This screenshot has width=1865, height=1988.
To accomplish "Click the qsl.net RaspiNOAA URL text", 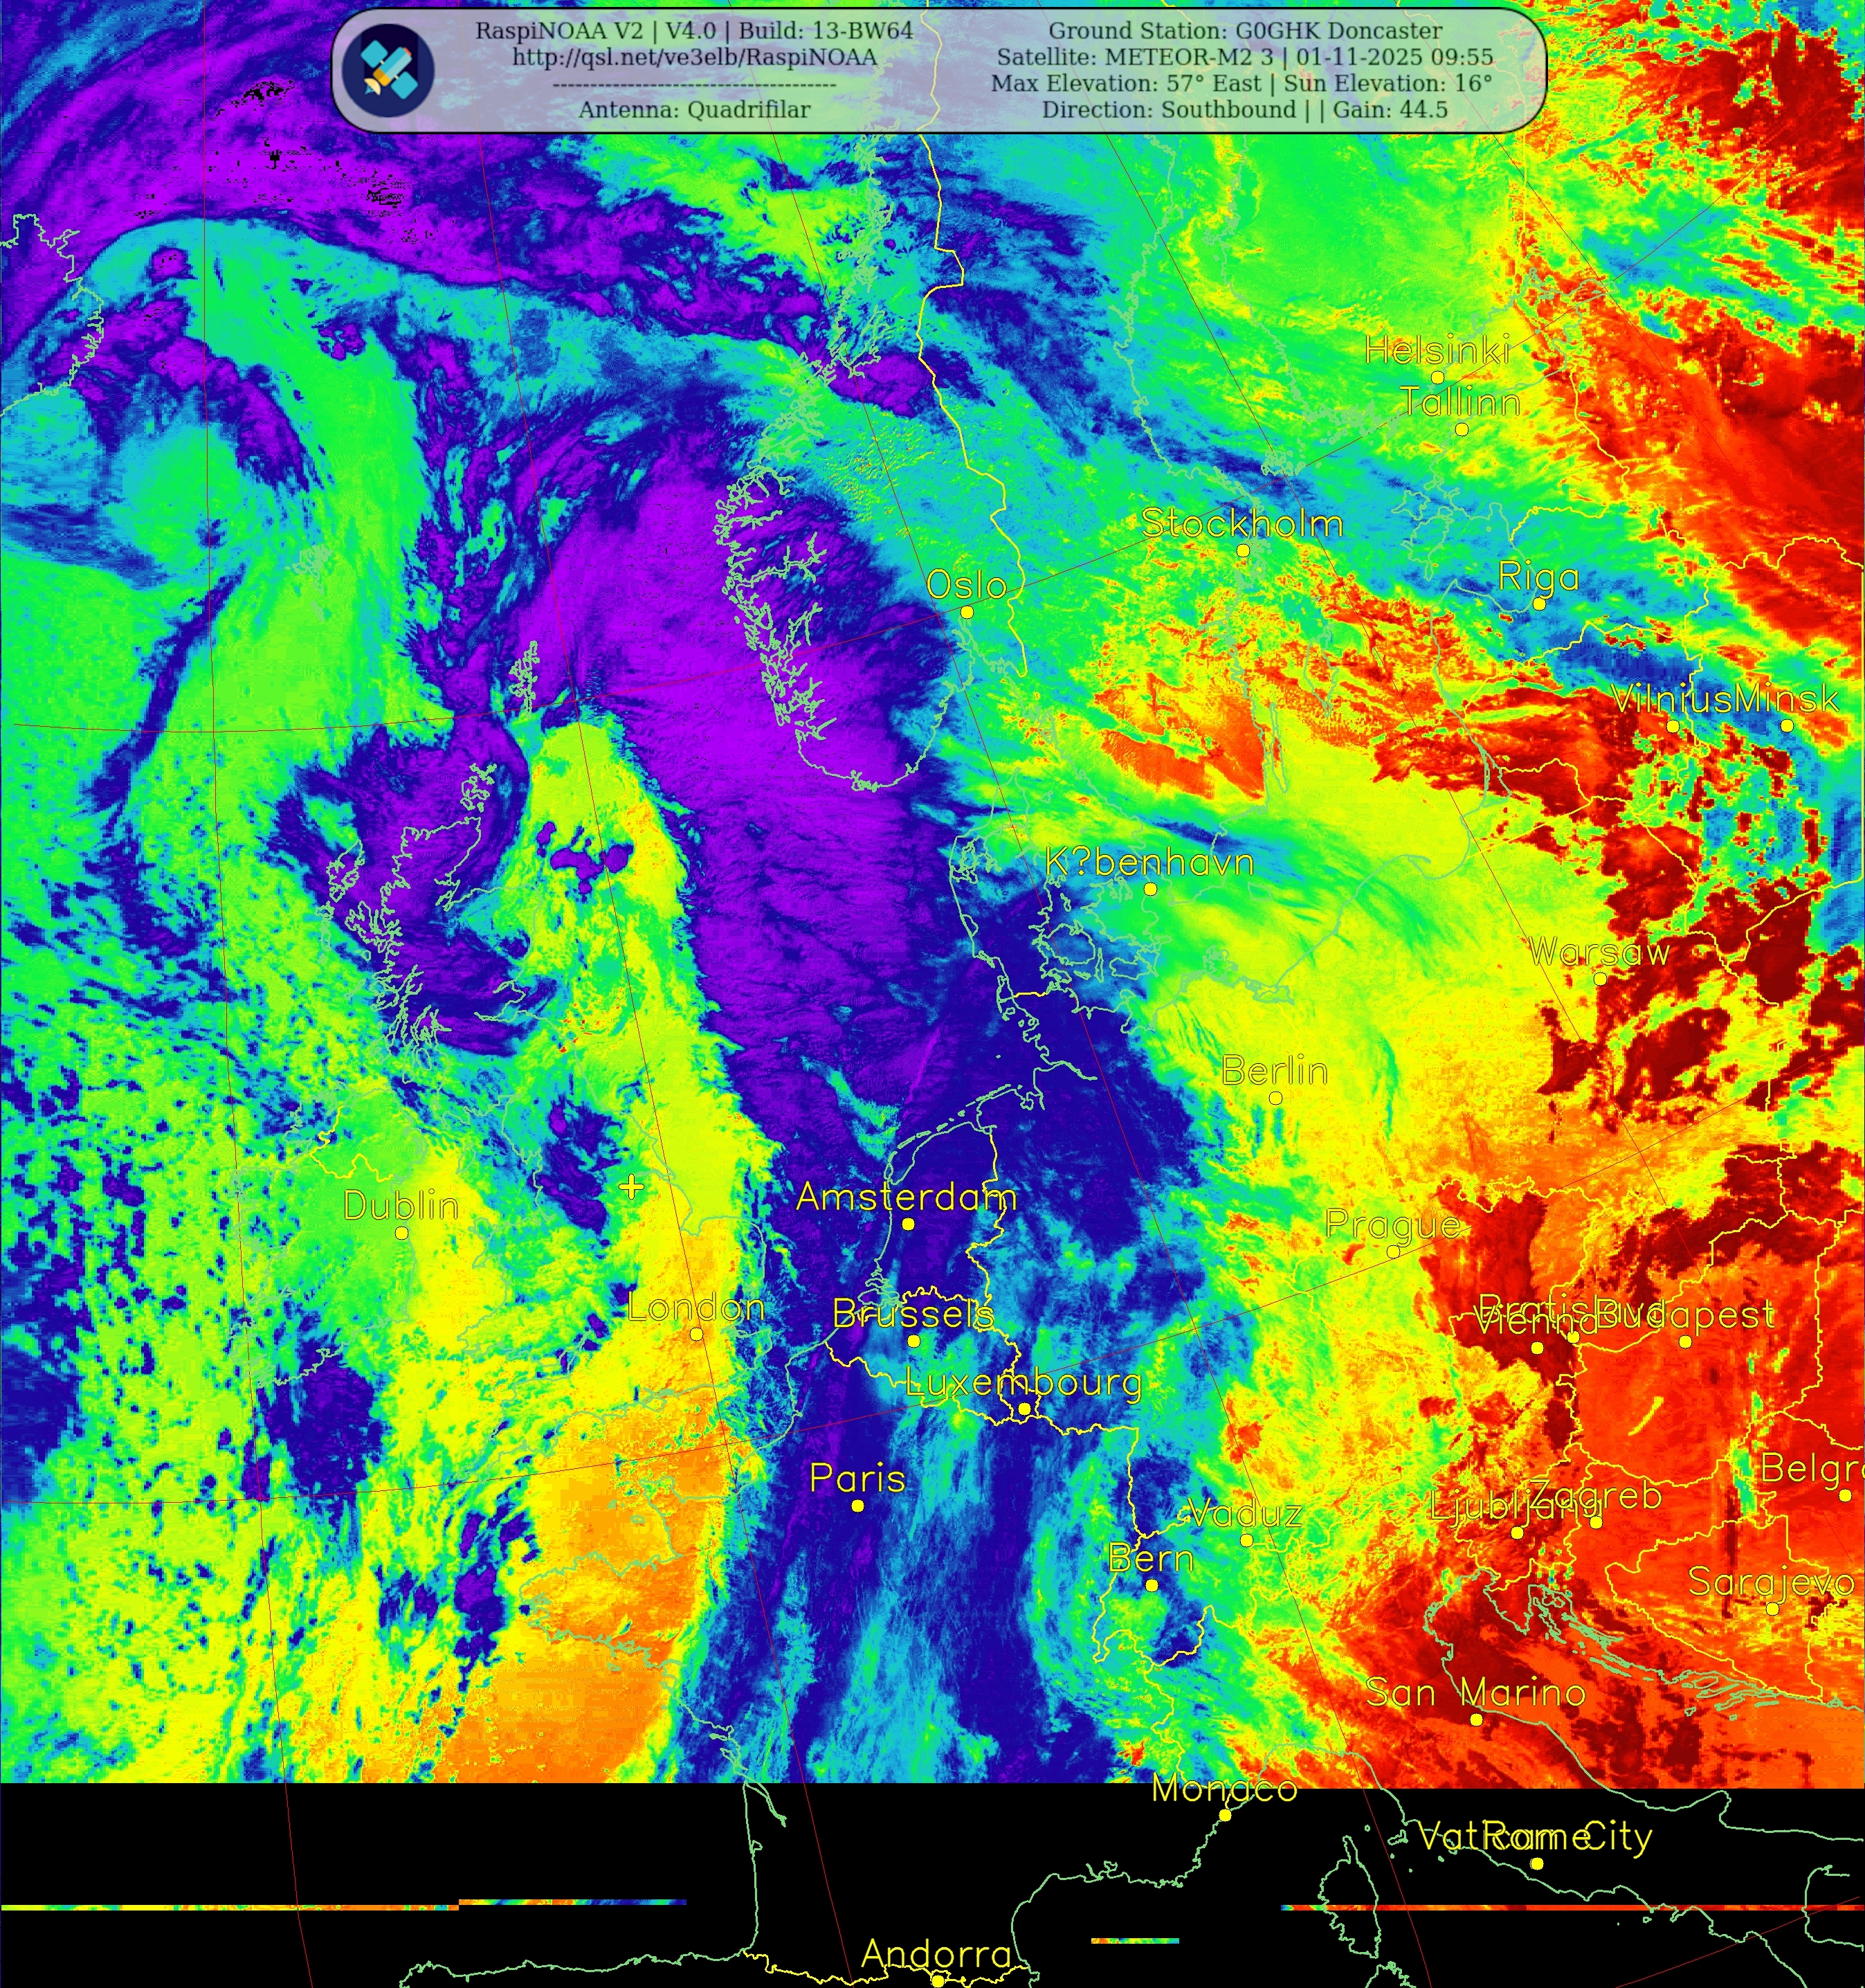I will pyautogui.click(x=694, y=57).
